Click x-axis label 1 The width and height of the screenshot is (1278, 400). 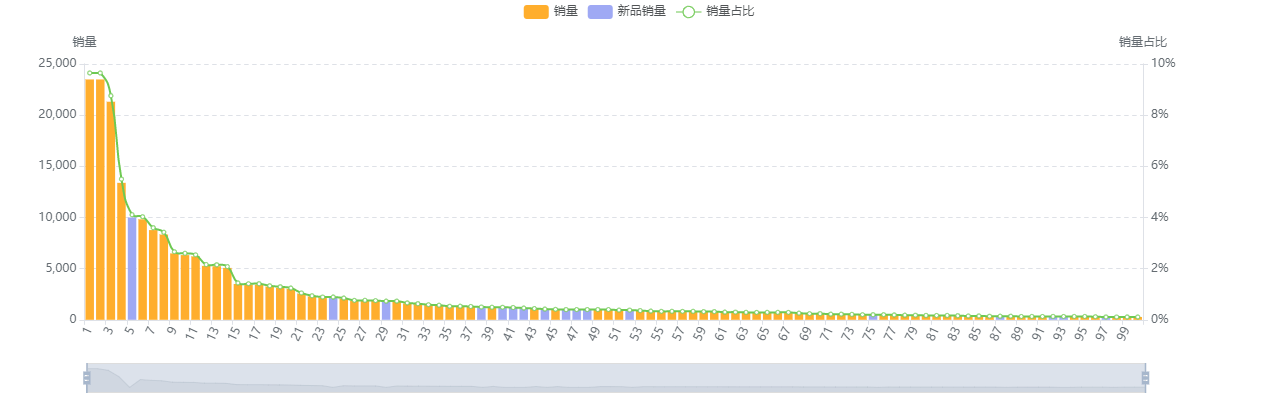(x=88, y=330)
